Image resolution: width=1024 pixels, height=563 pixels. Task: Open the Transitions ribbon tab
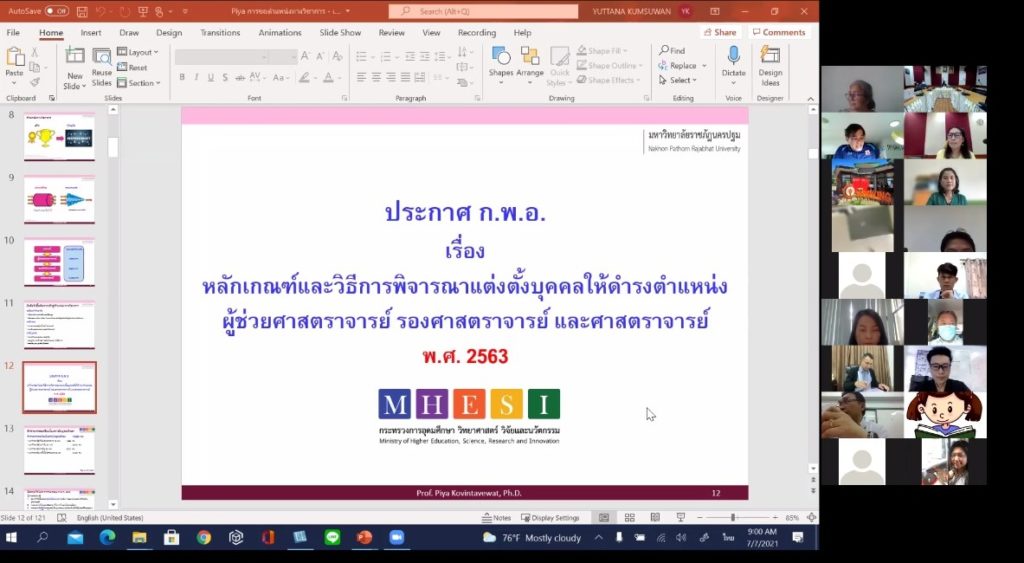pyautogui.click(x=220, y=32)
